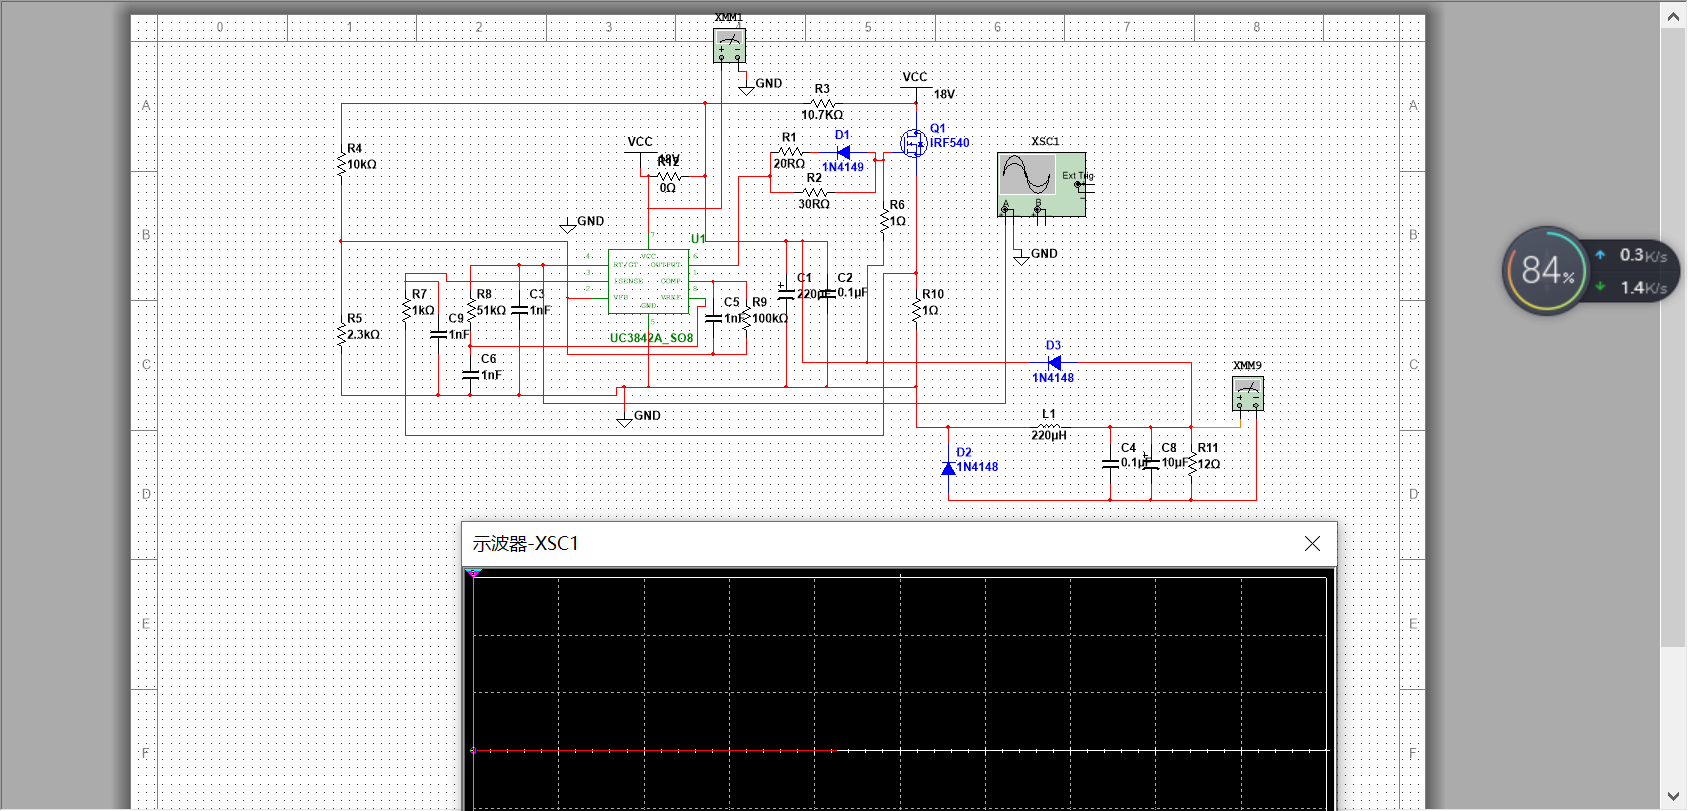Select resistor R8 51kΩ
This screenshot has height=811, width=1688.
click(470, 310)
